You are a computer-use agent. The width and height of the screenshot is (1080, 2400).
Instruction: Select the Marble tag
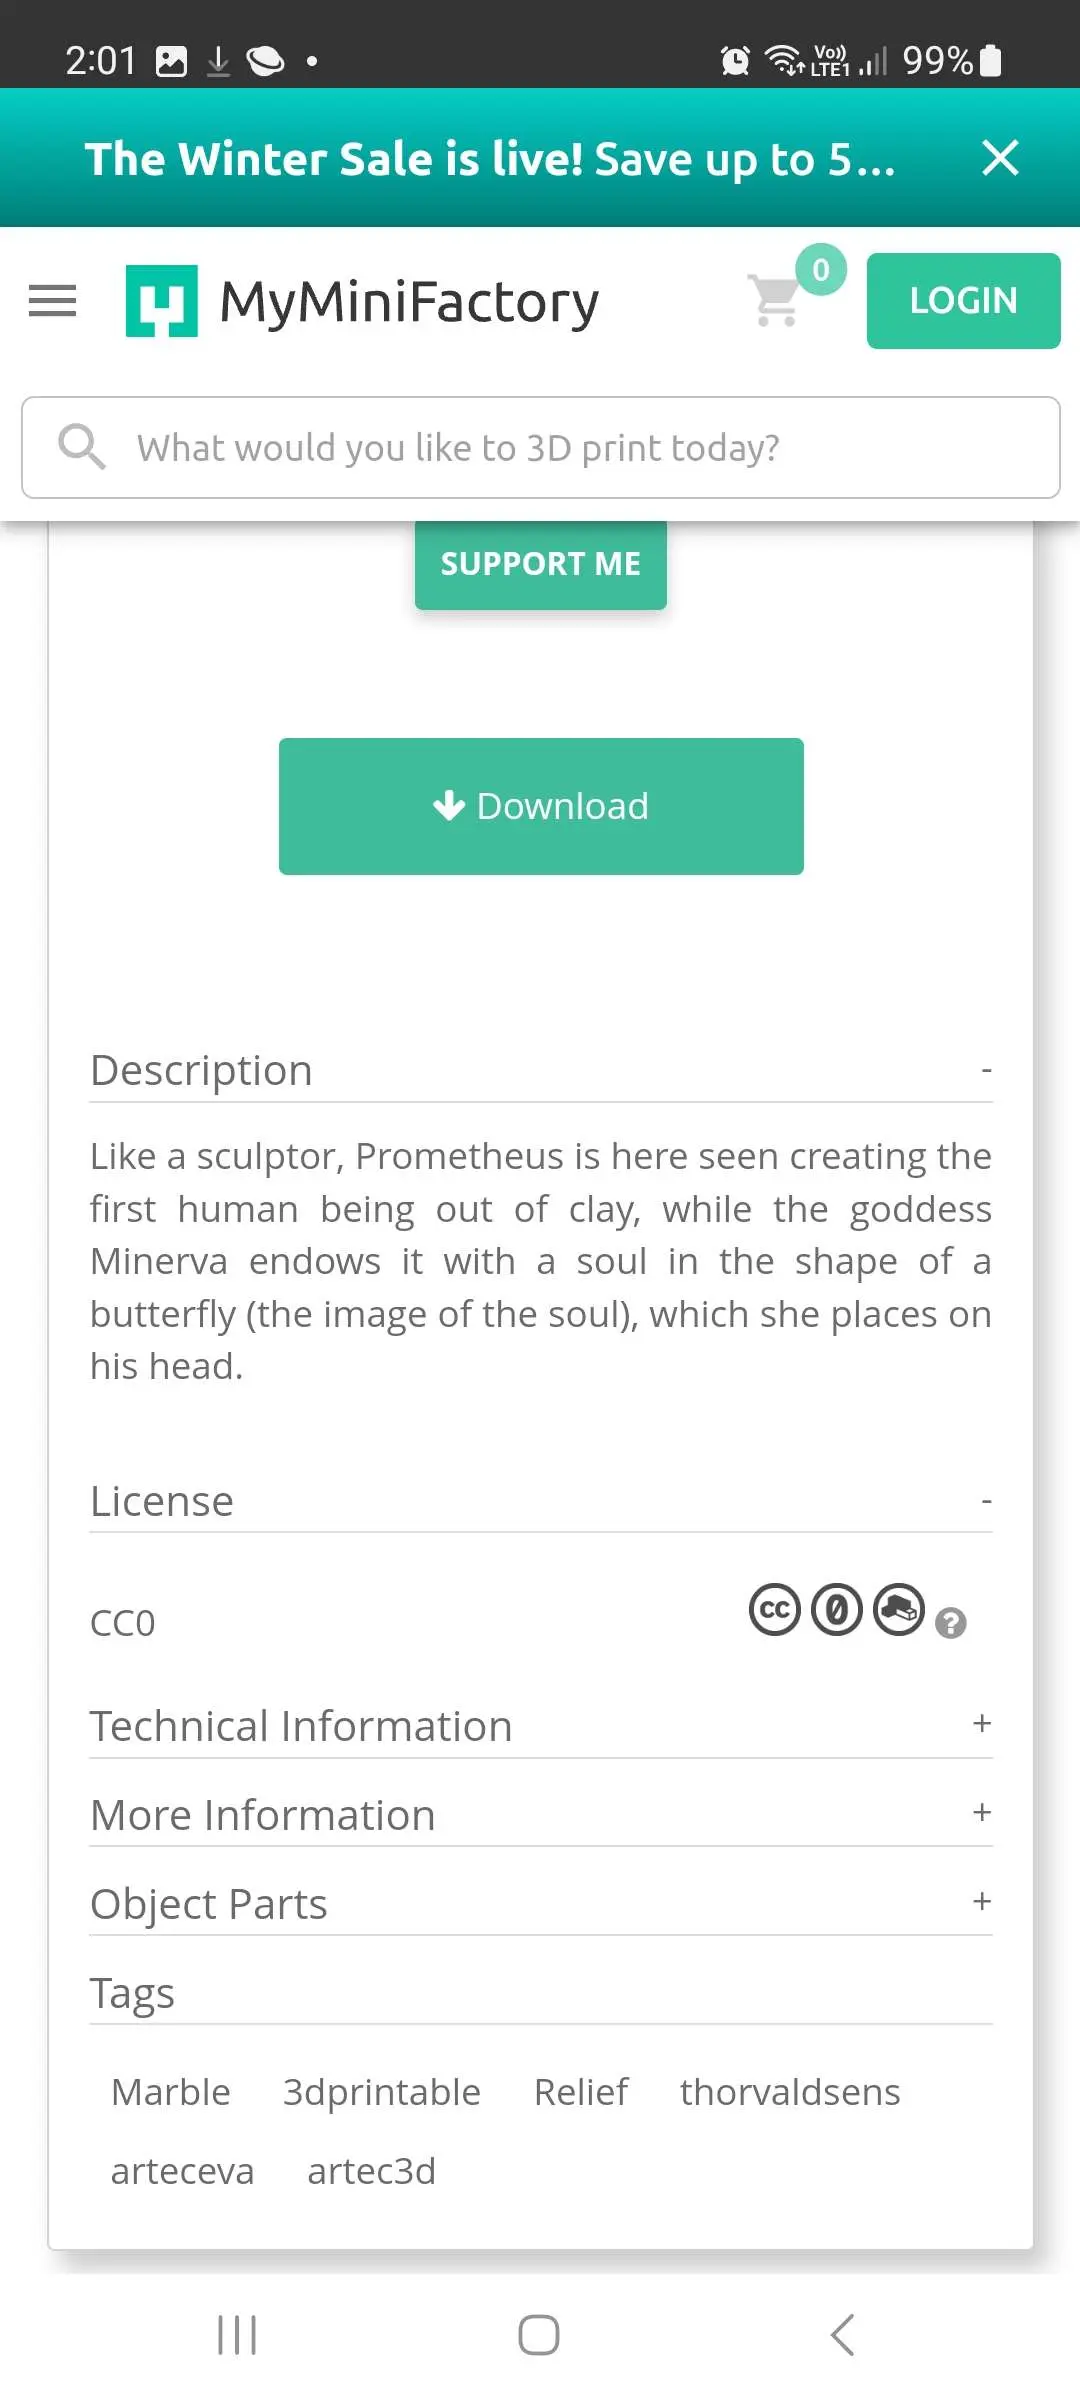[171, 2092]
